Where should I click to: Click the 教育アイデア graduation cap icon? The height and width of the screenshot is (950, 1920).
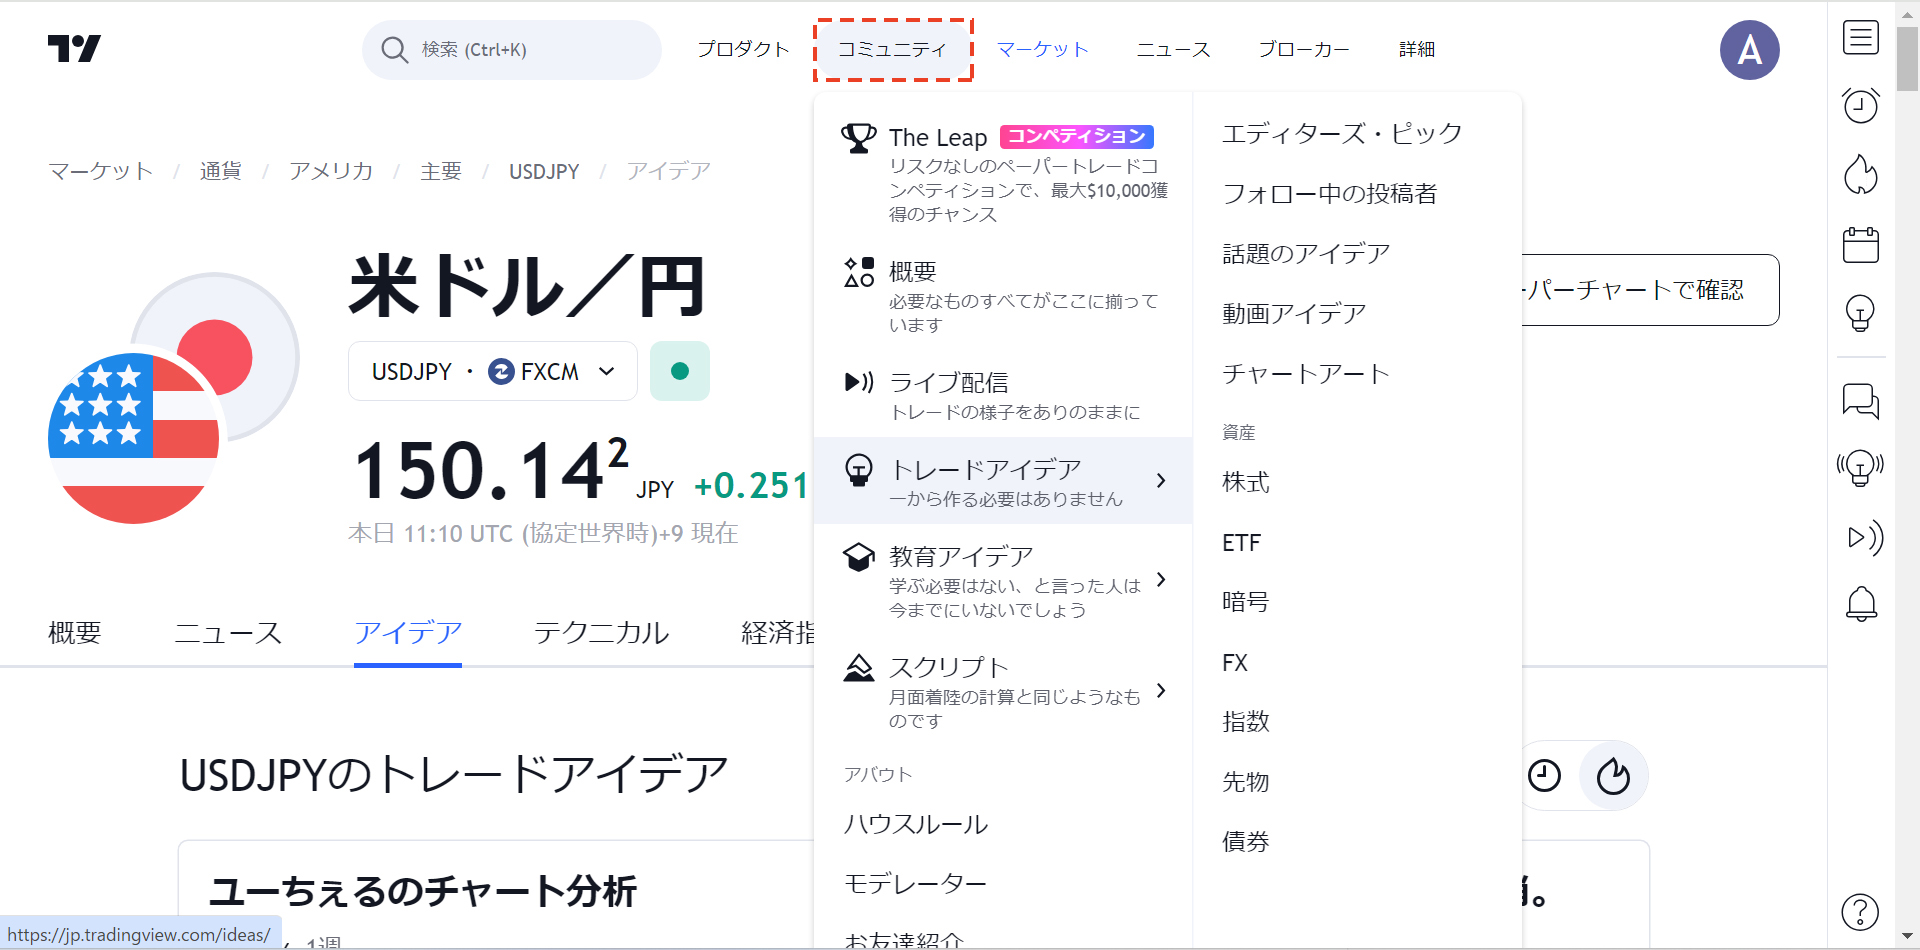(x=859, y=557)
